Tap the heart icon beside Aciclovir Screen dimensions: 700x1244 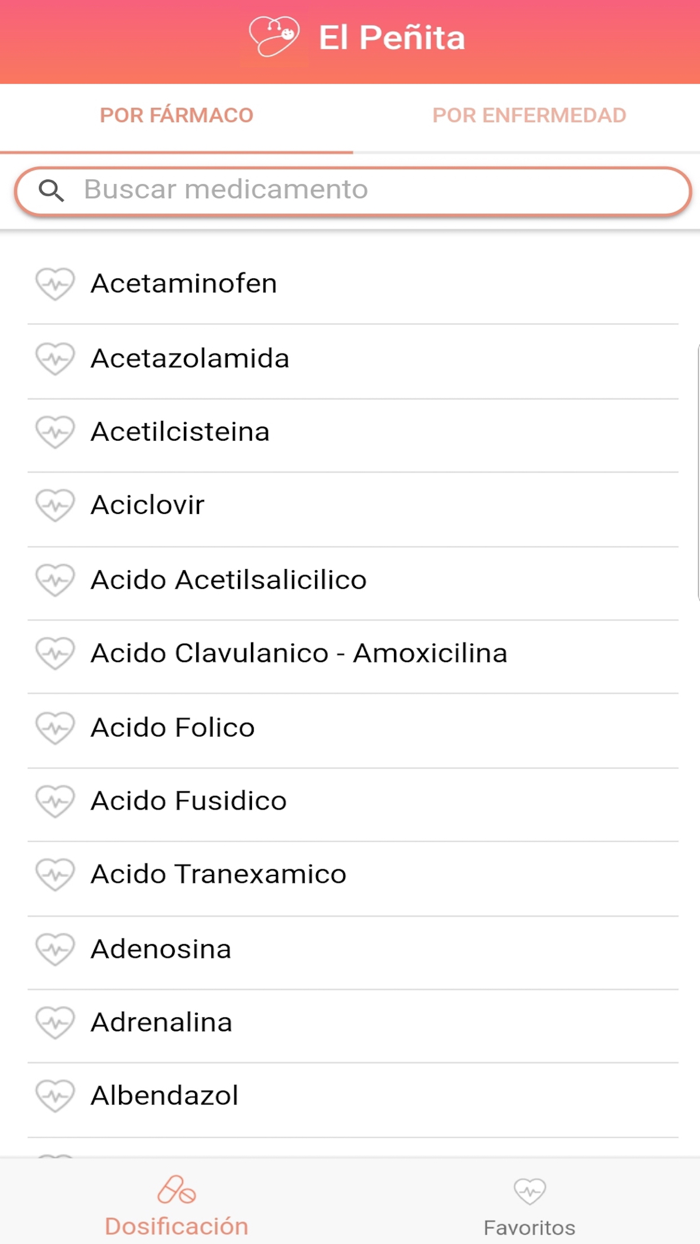55,505
